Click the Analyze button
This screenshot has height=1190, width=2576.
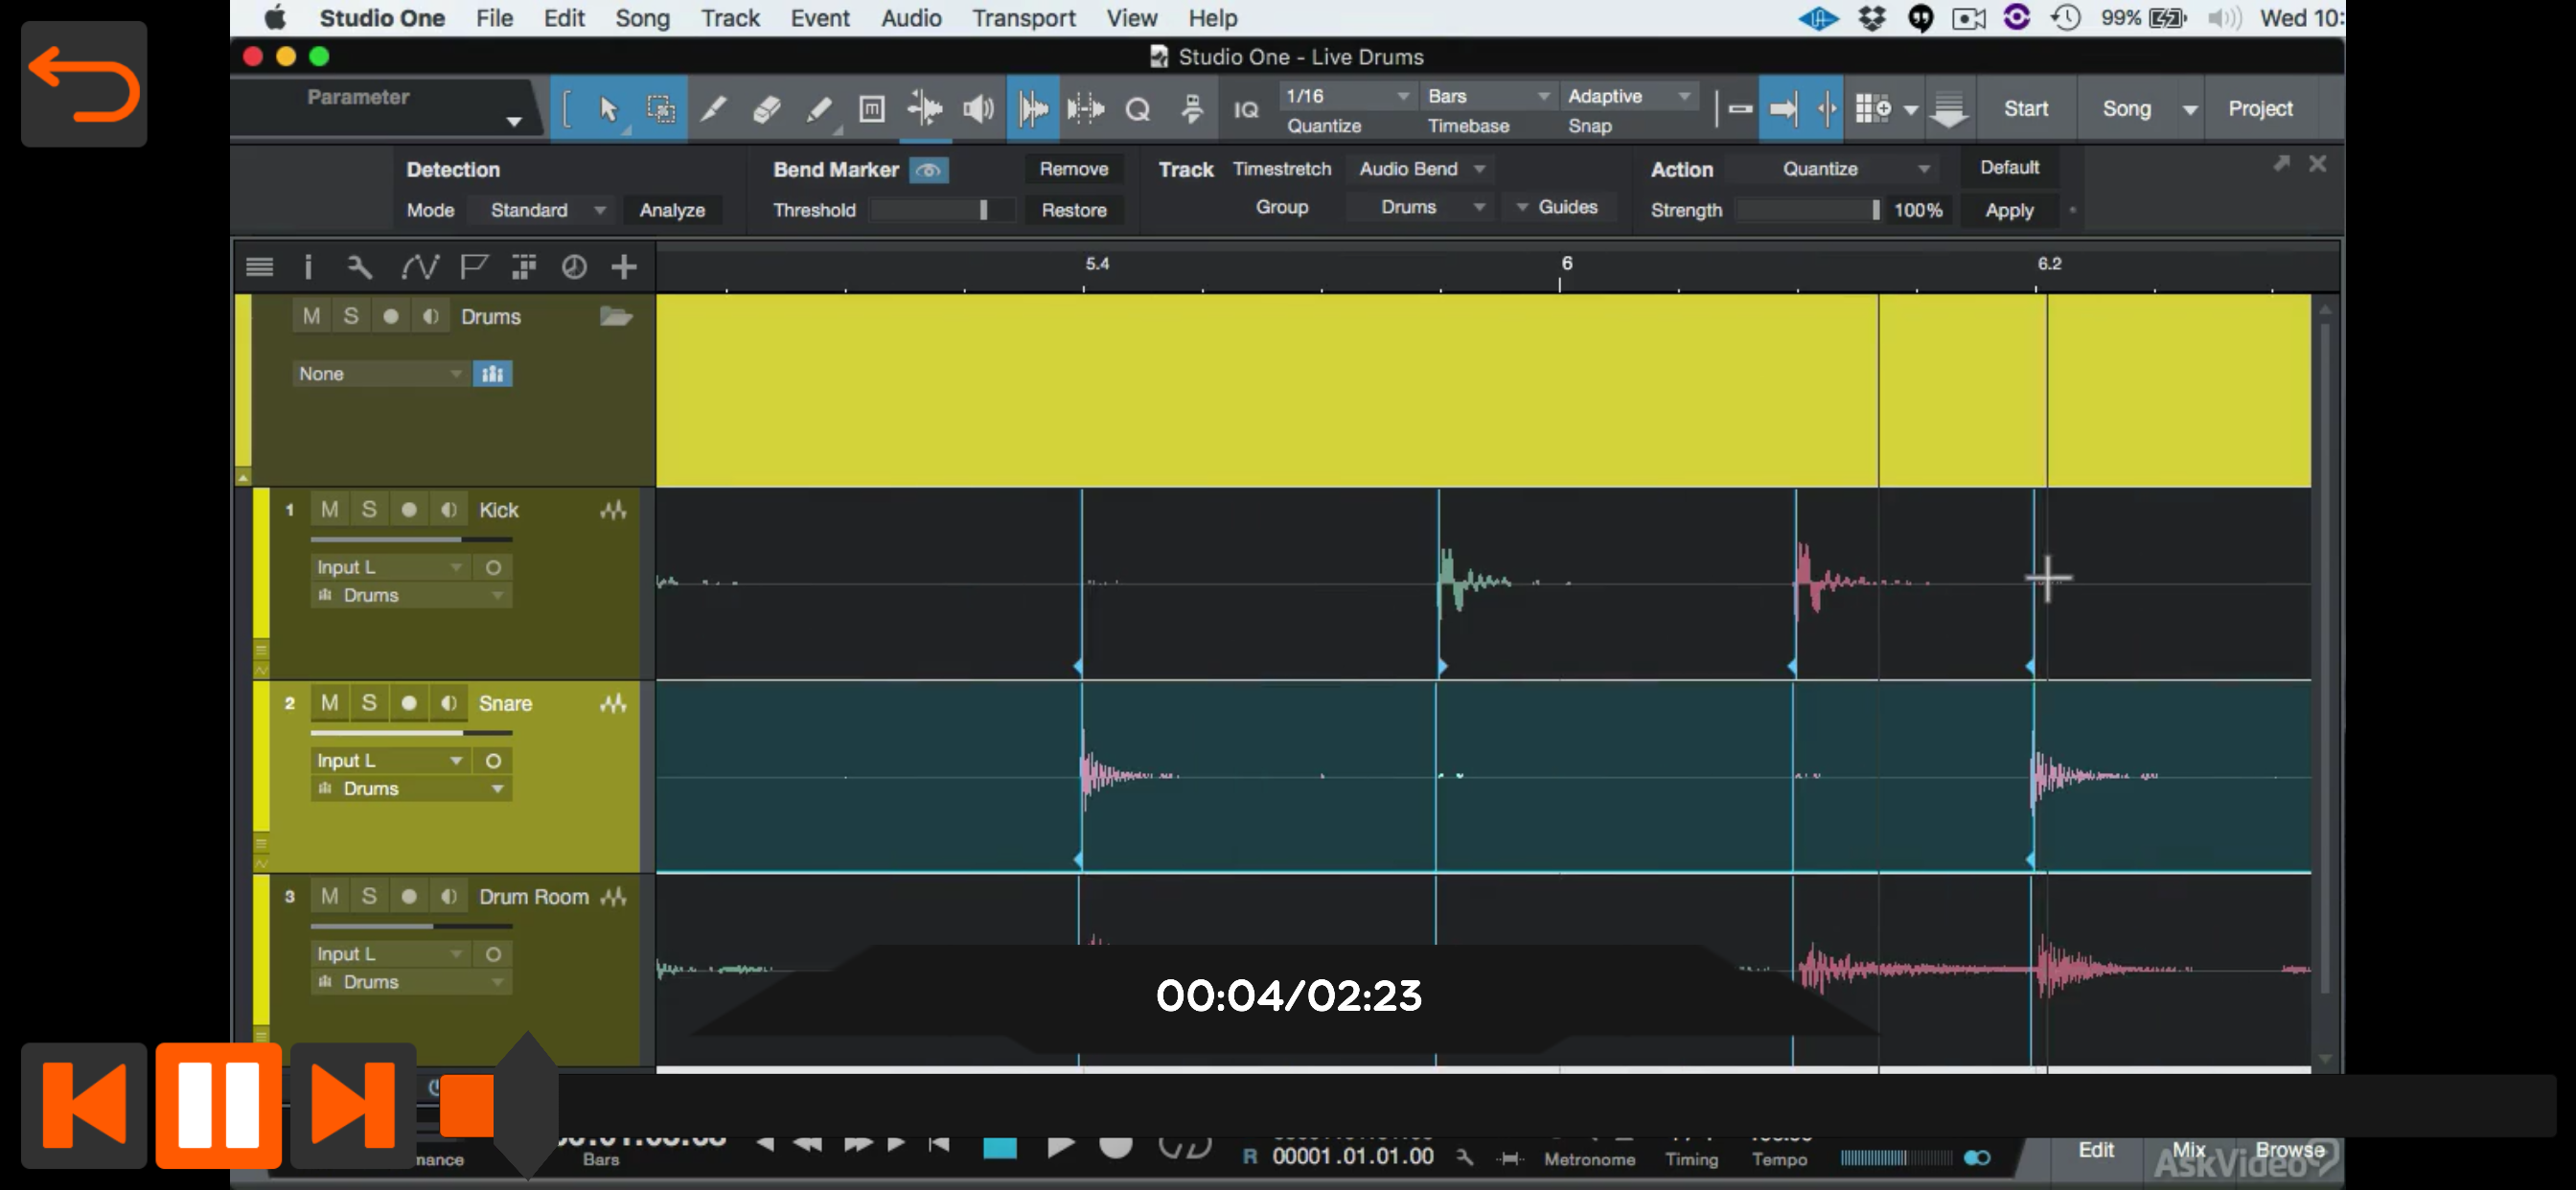click(x=672, y=210)
